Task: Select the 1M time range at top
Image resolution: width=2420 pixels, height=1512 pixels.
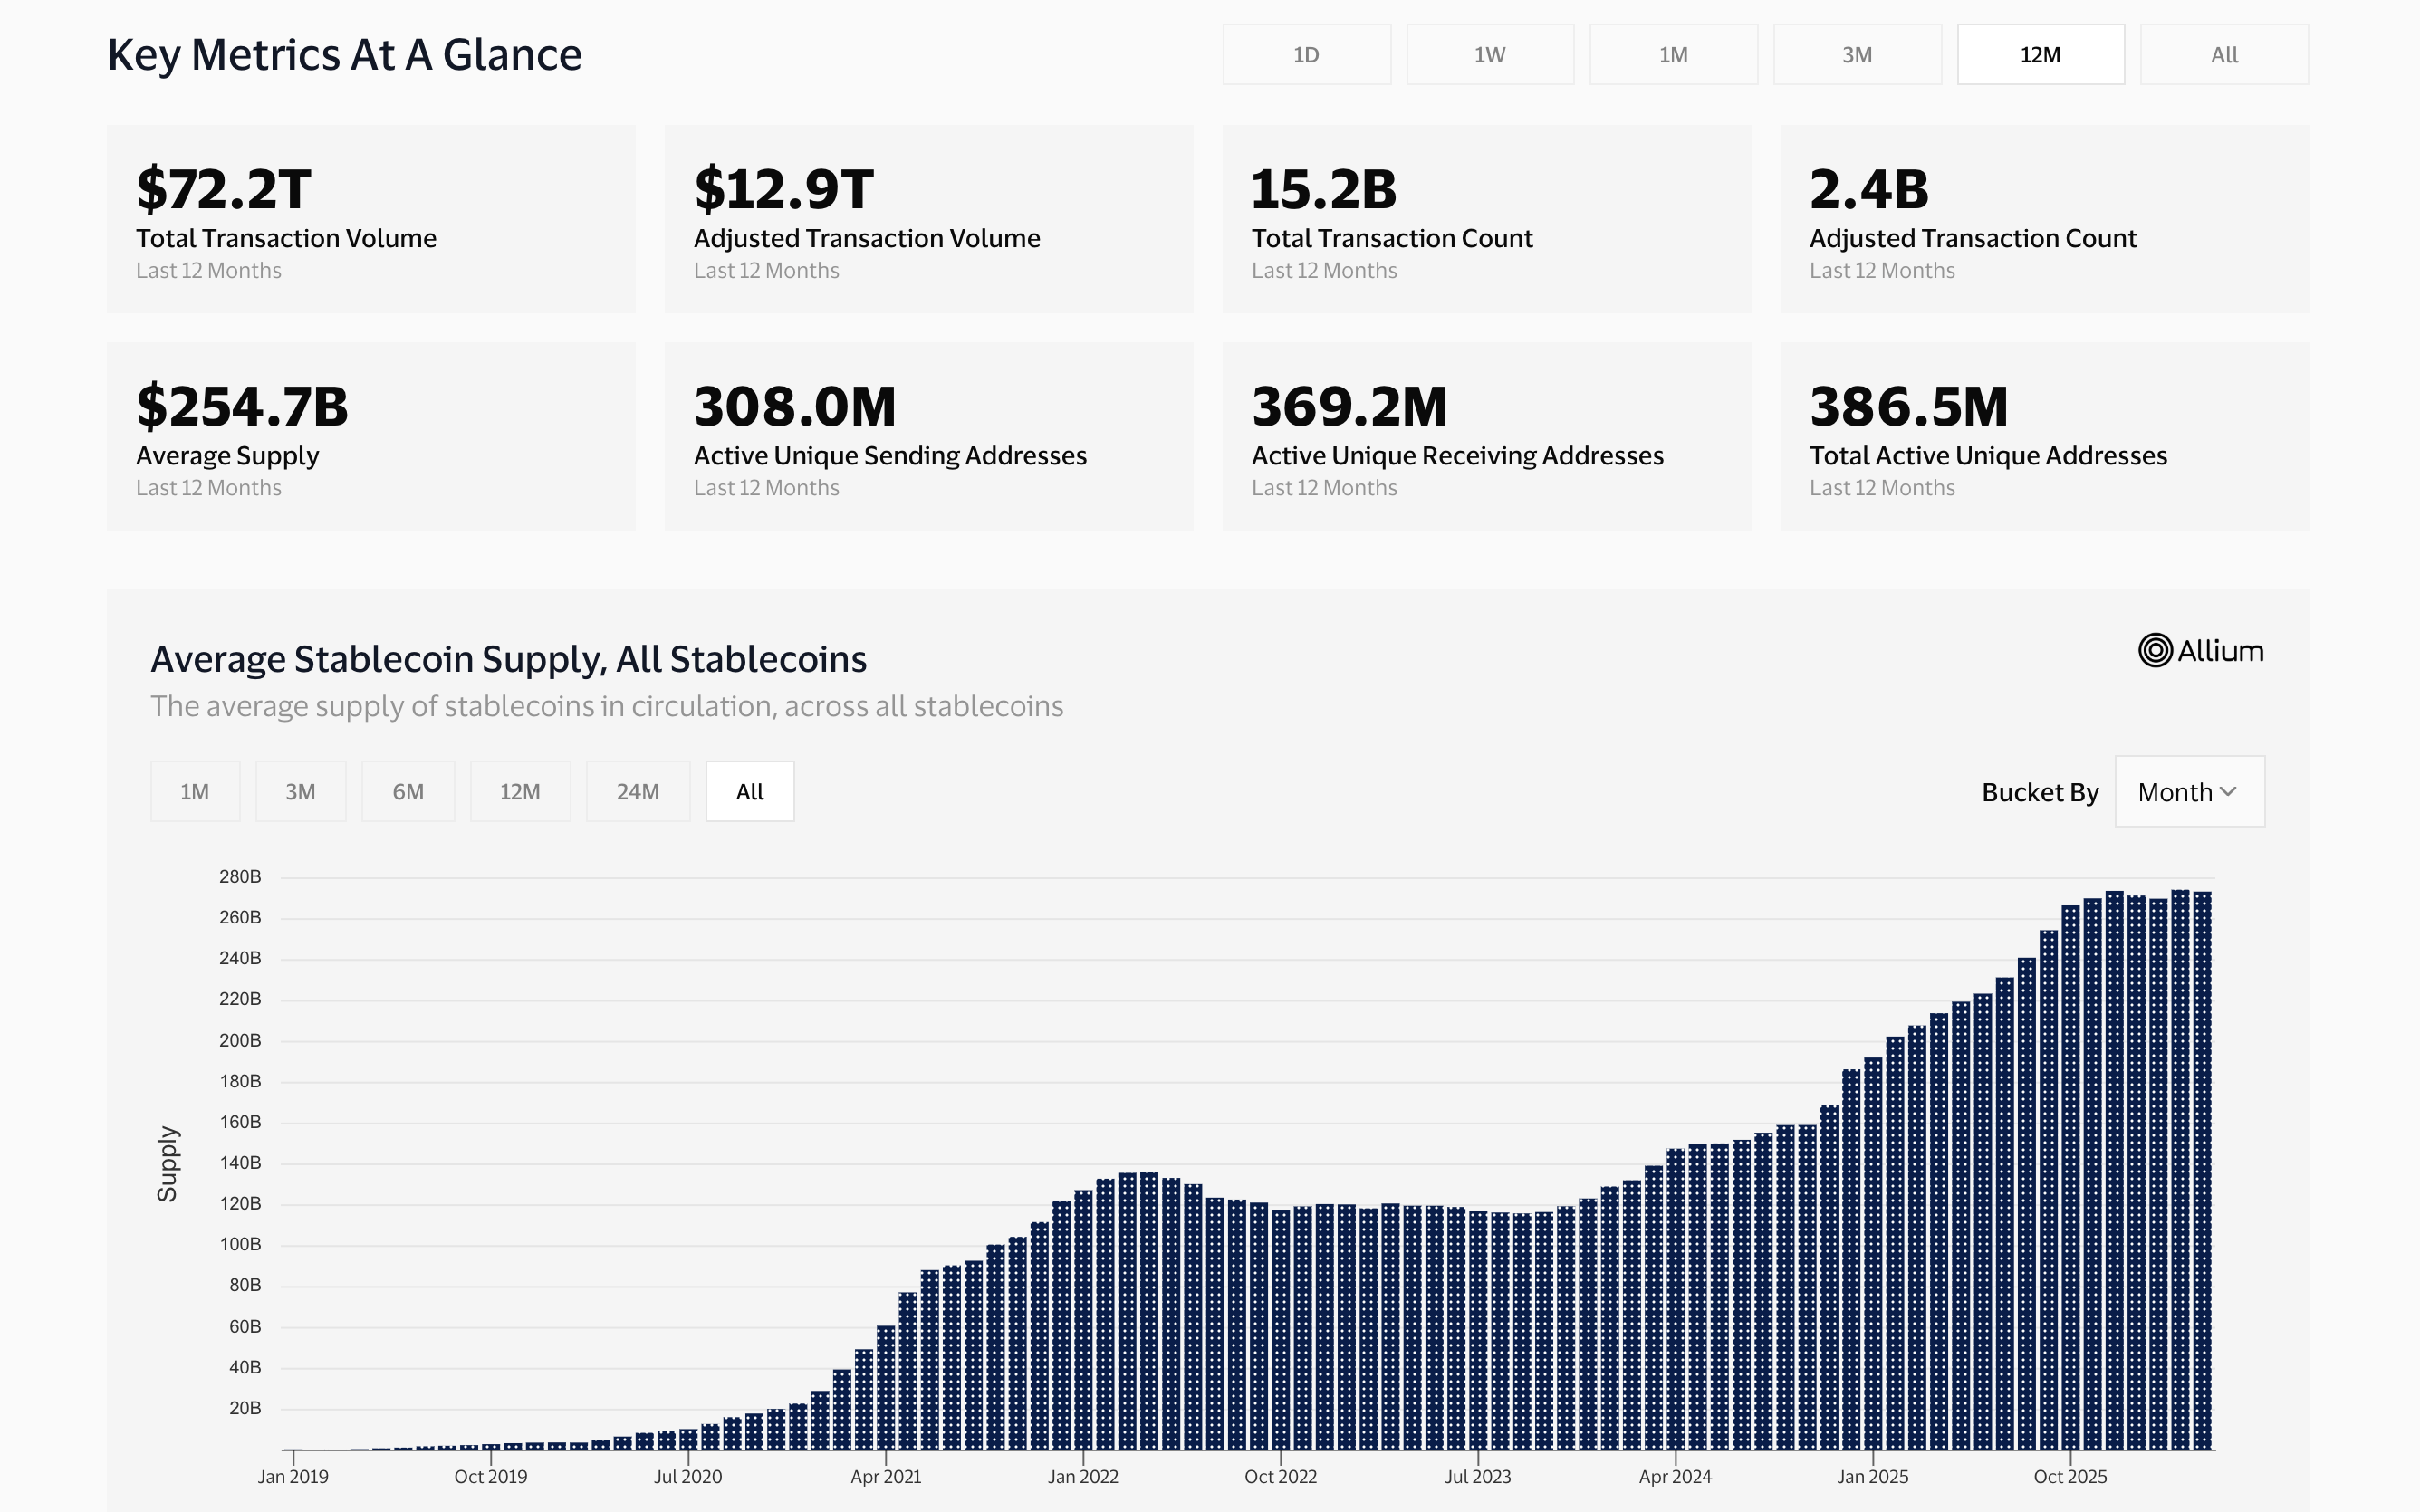Action: click(1673, 55)
